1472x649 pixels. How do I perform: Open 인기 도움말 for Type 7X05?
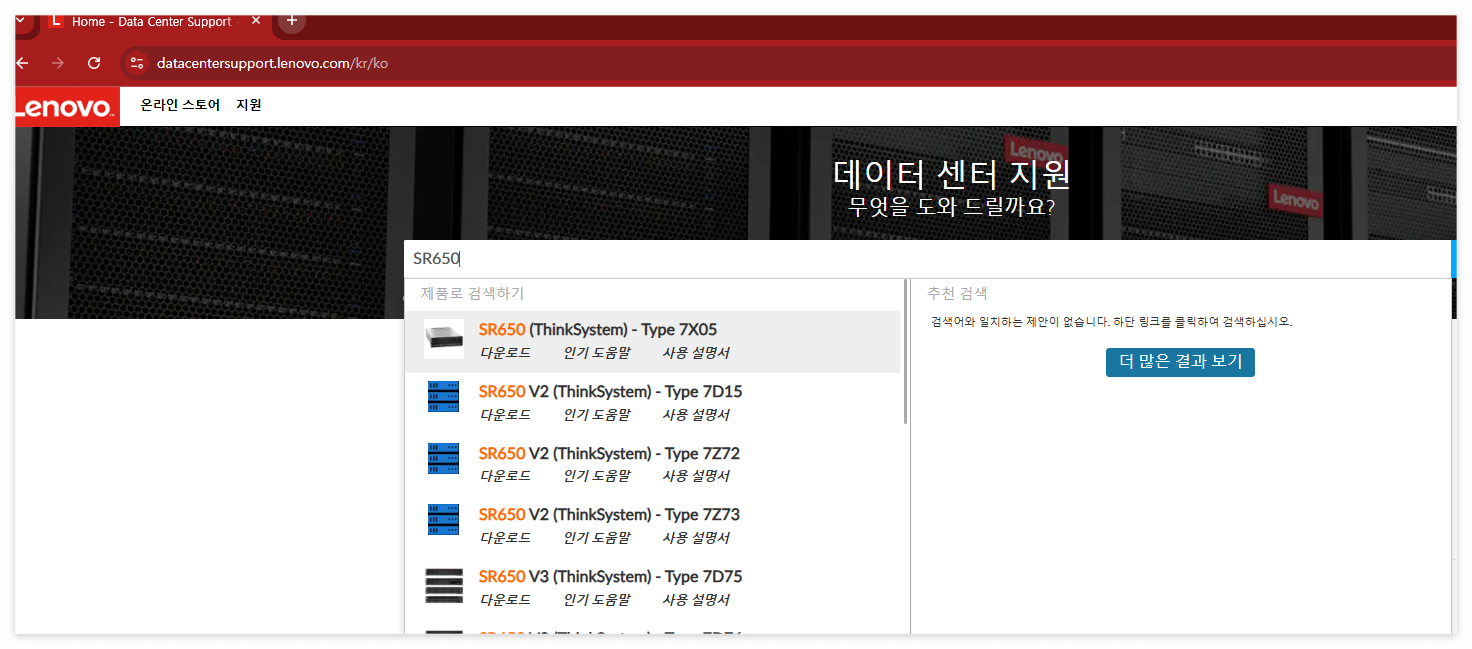coord(596,353)
